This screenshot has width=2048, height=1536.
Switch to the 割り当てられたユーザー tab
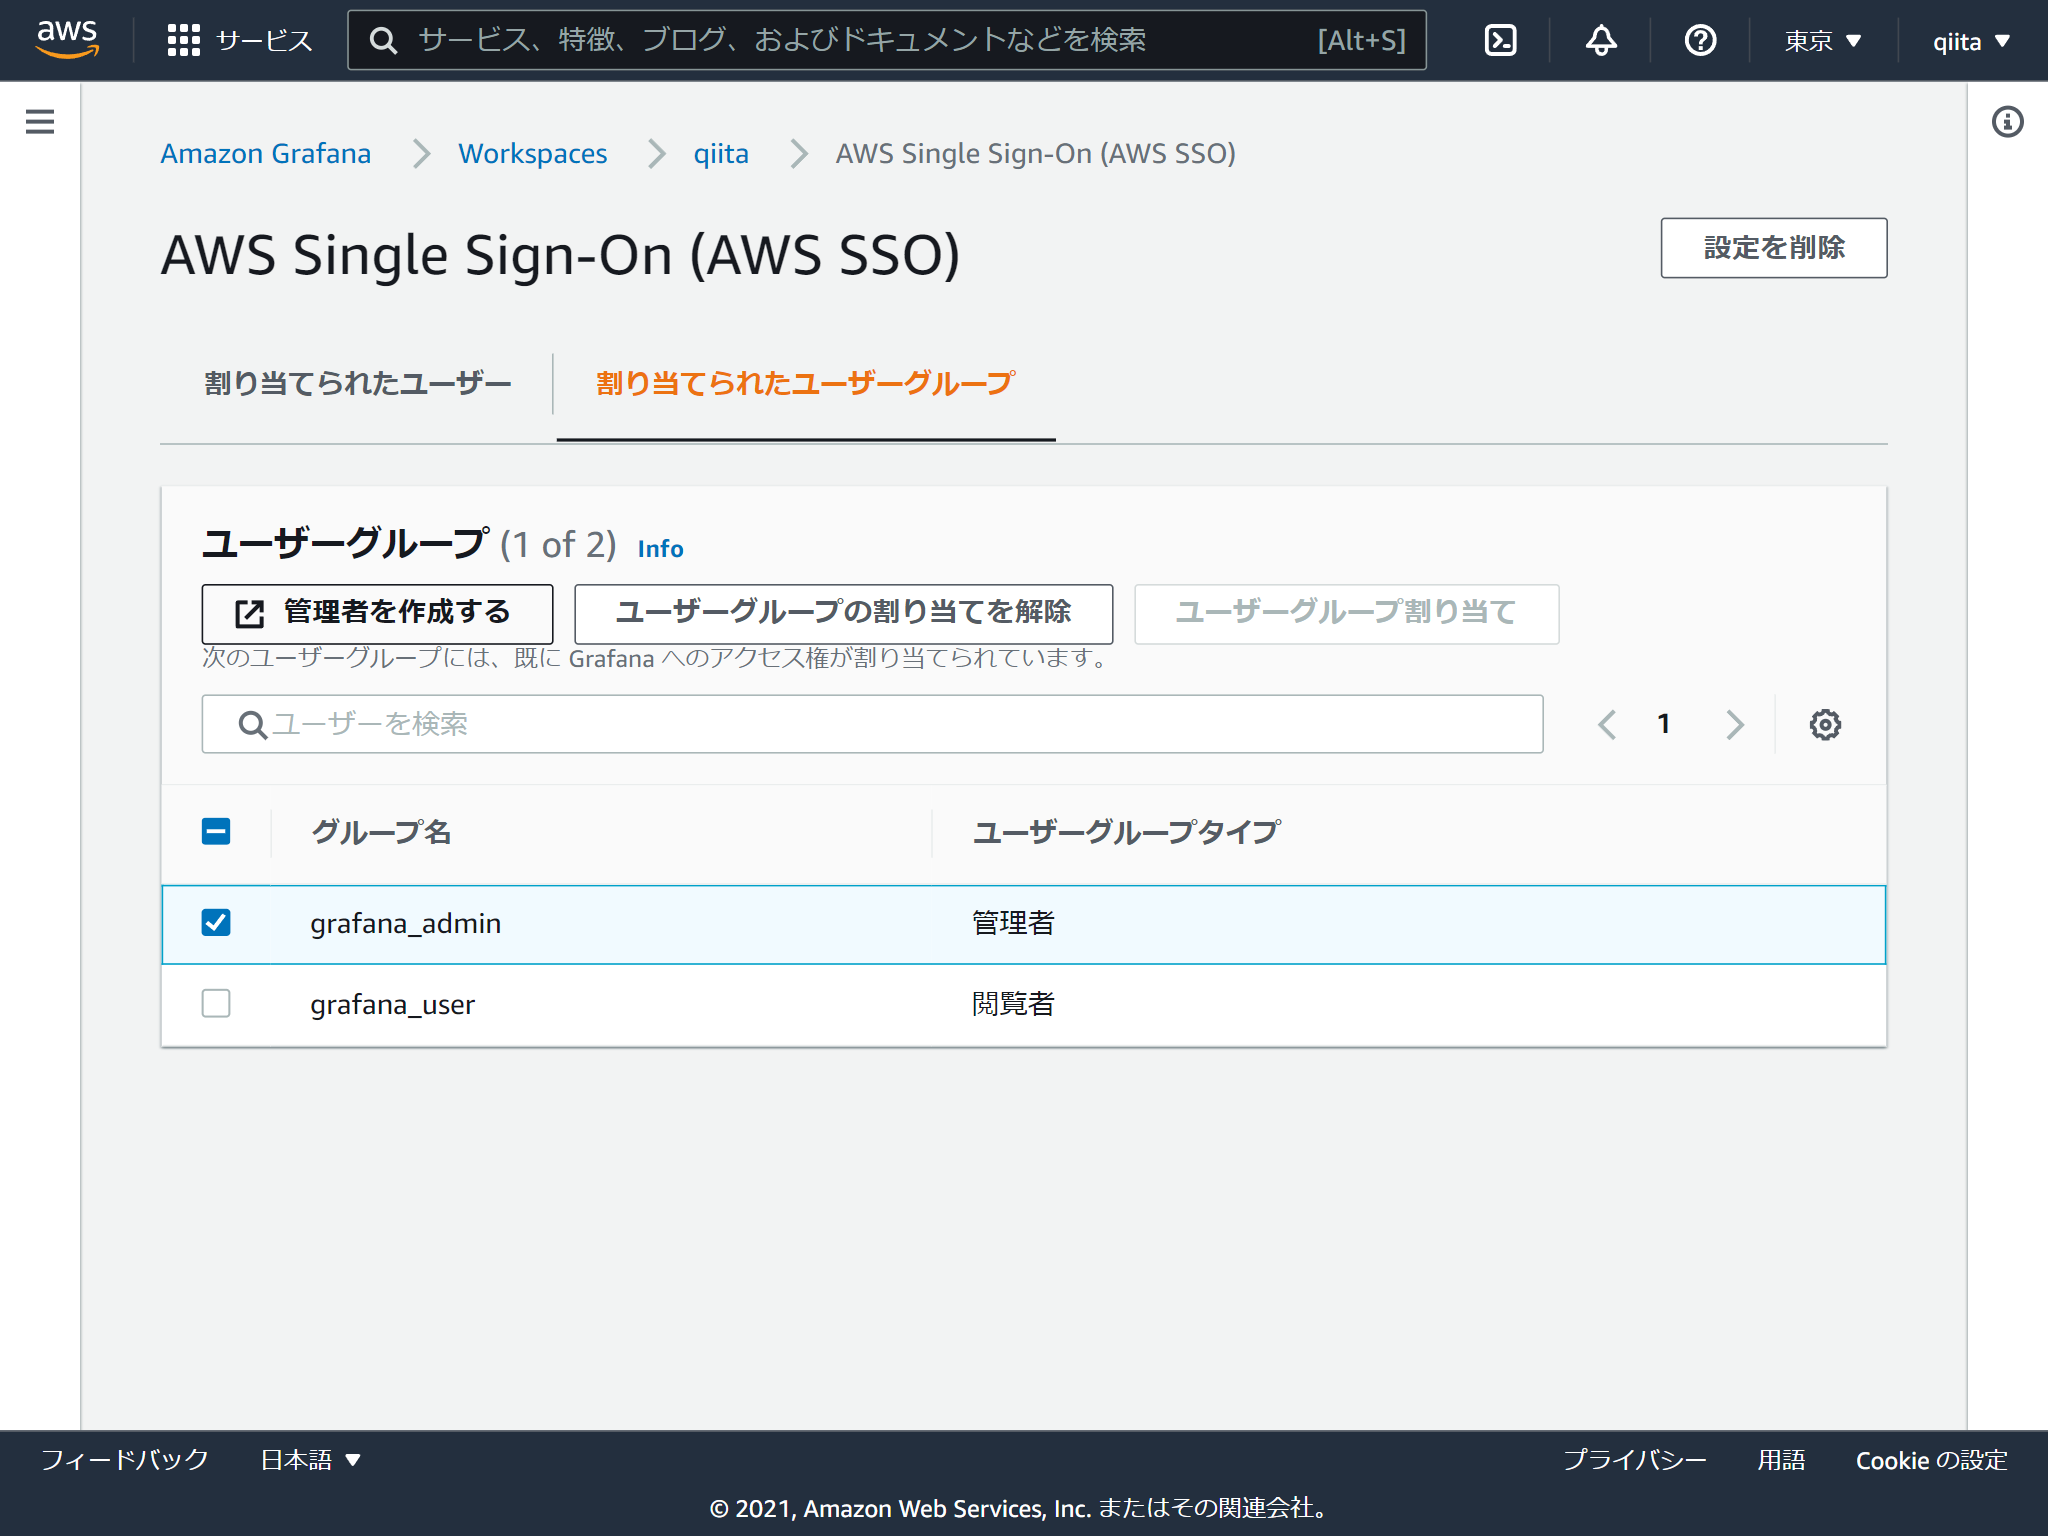pyautogui.click(x=356, y=382)
